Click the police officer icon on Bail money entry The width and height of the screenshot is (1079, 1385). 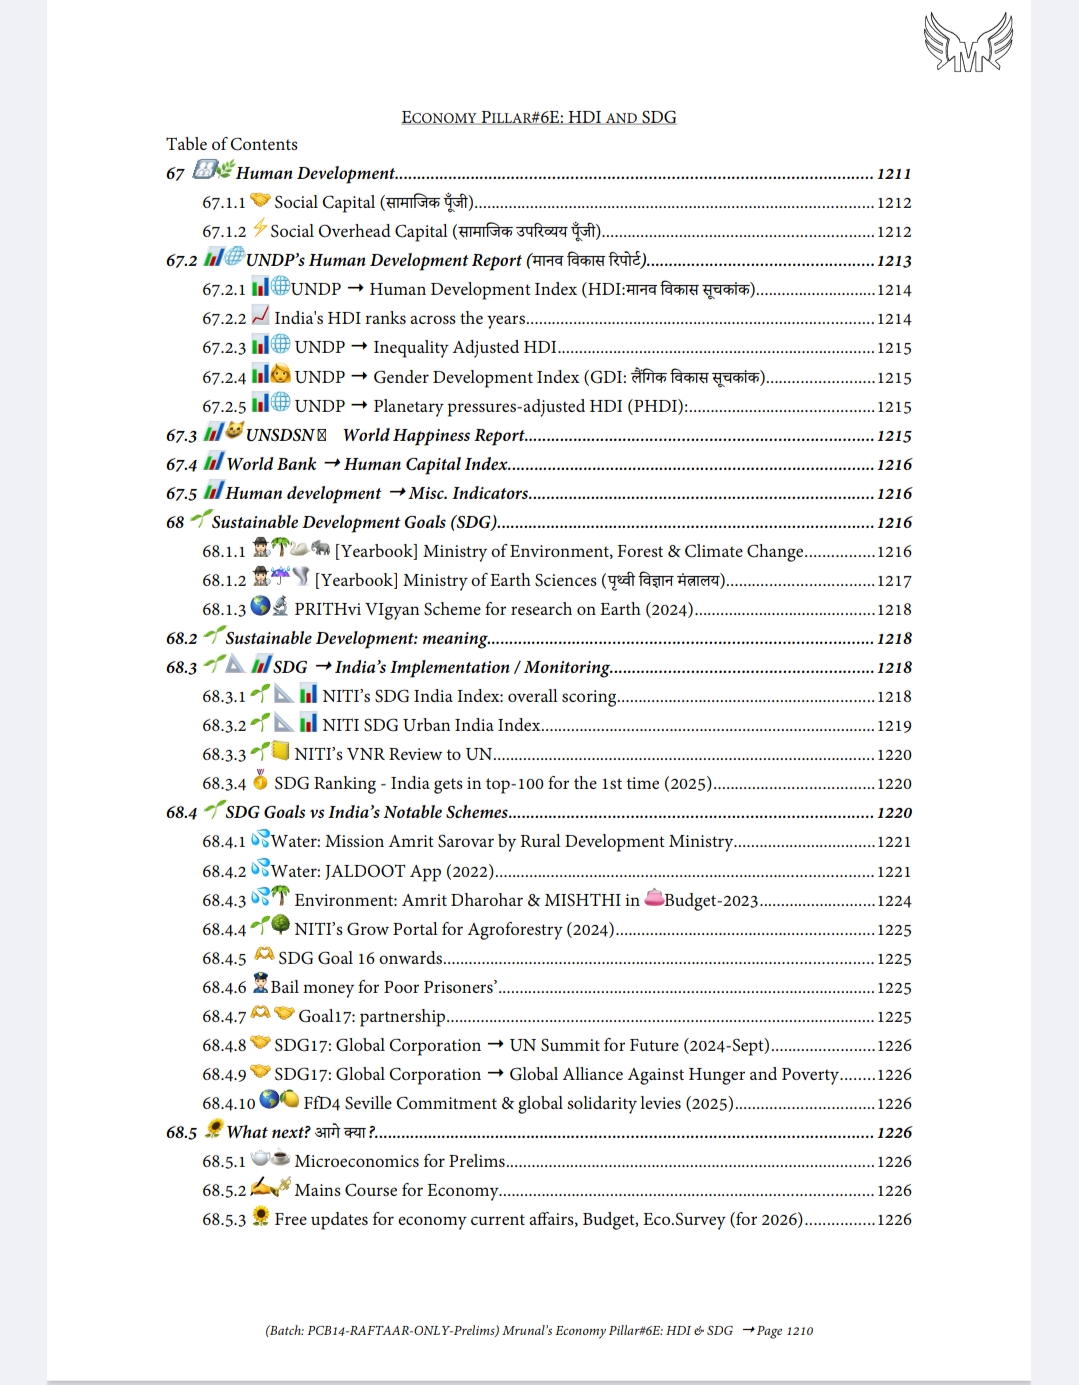coord(258,985)
